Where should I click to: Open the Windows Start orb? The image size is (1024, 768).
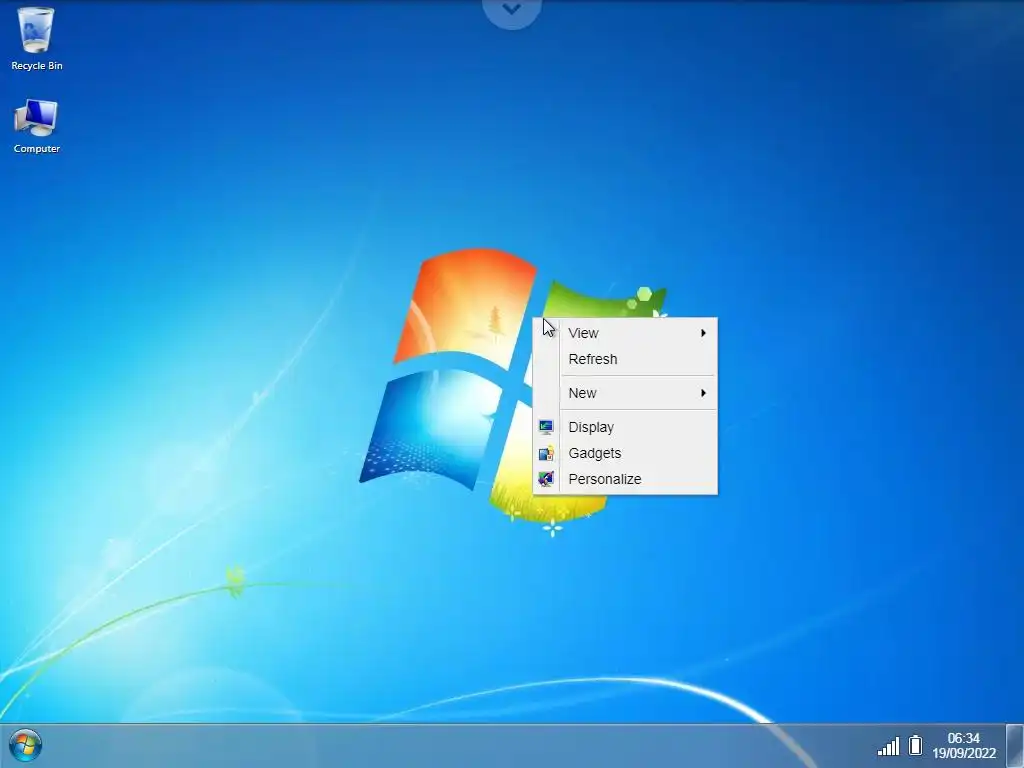click(25, 746)
